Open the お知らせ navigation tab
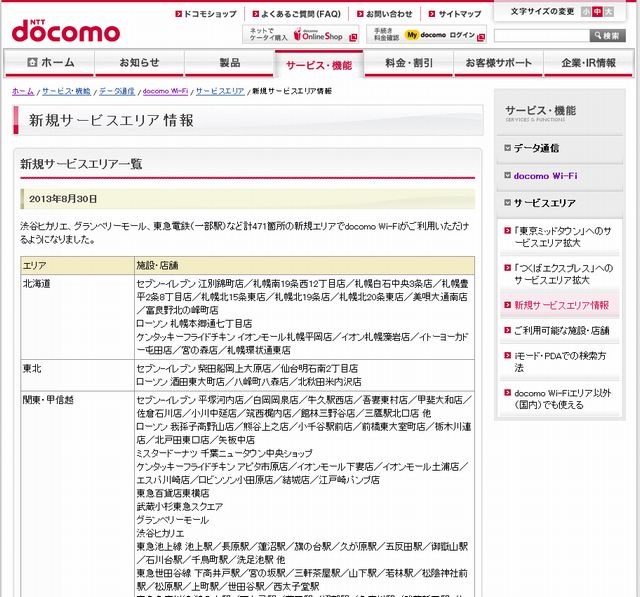 click(x=139, y=63)
